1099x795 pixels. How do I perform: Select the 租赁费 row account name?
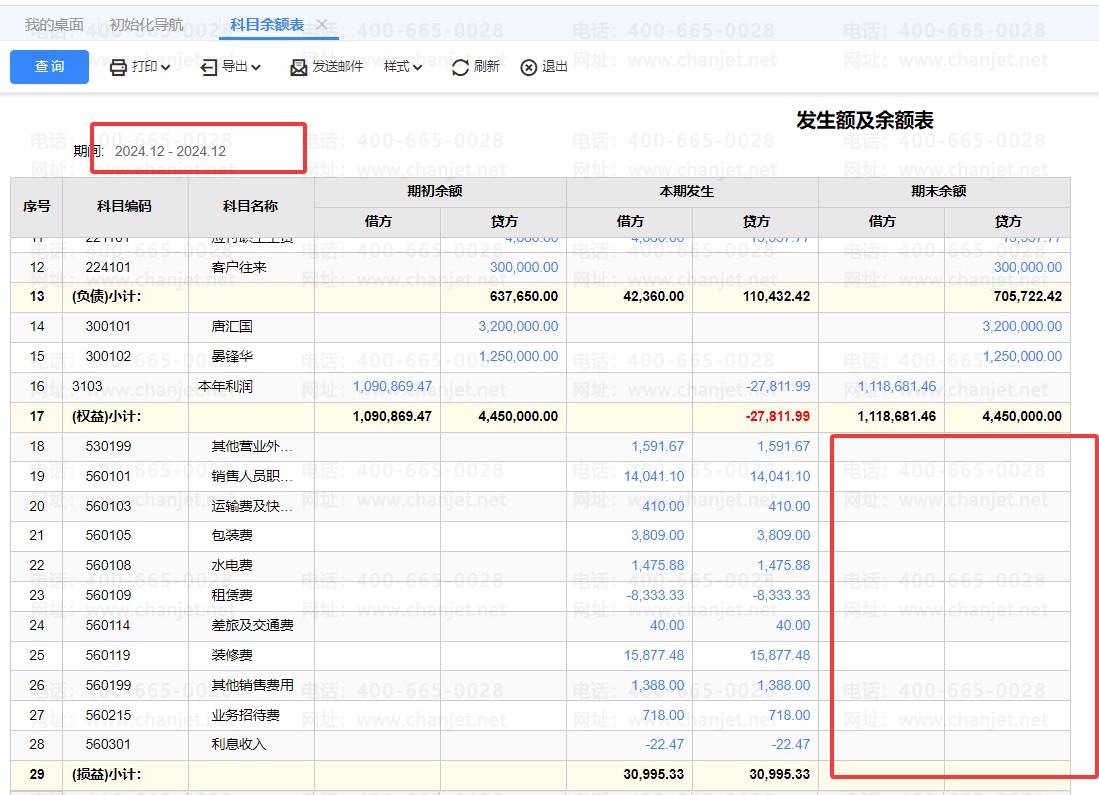[x=232, y=595]
